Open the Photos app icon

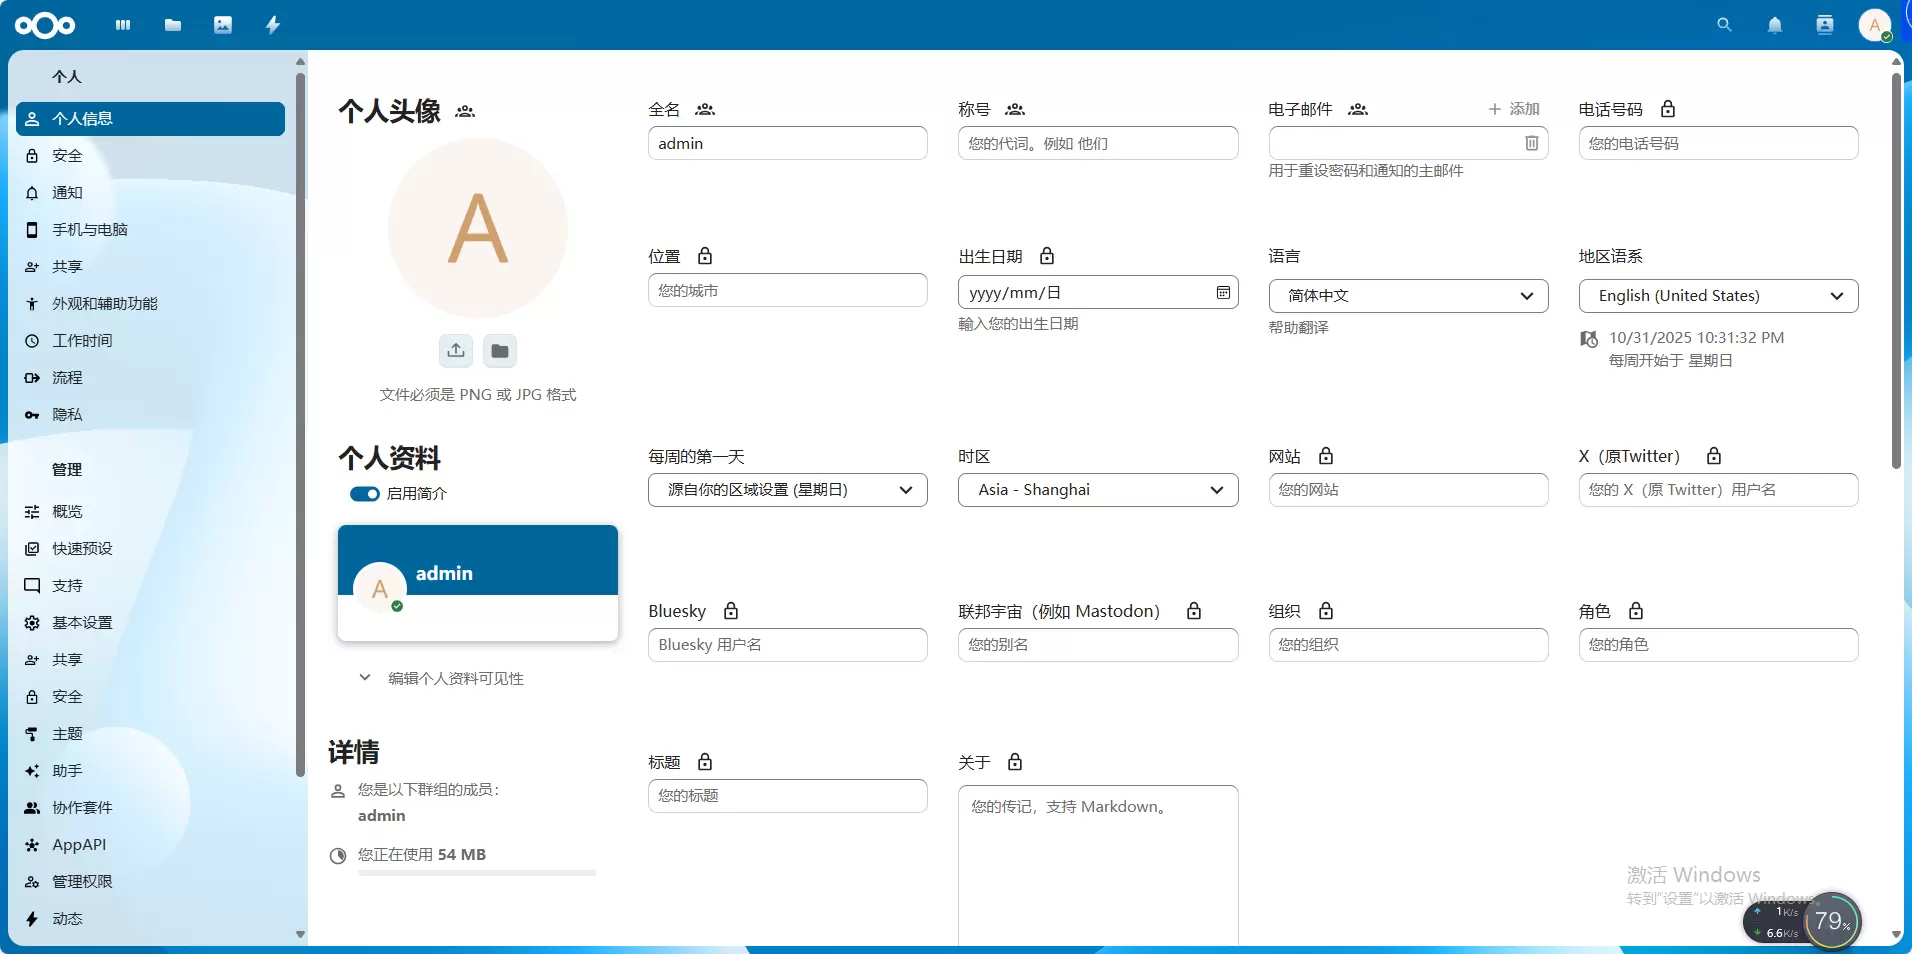(223, 25)
